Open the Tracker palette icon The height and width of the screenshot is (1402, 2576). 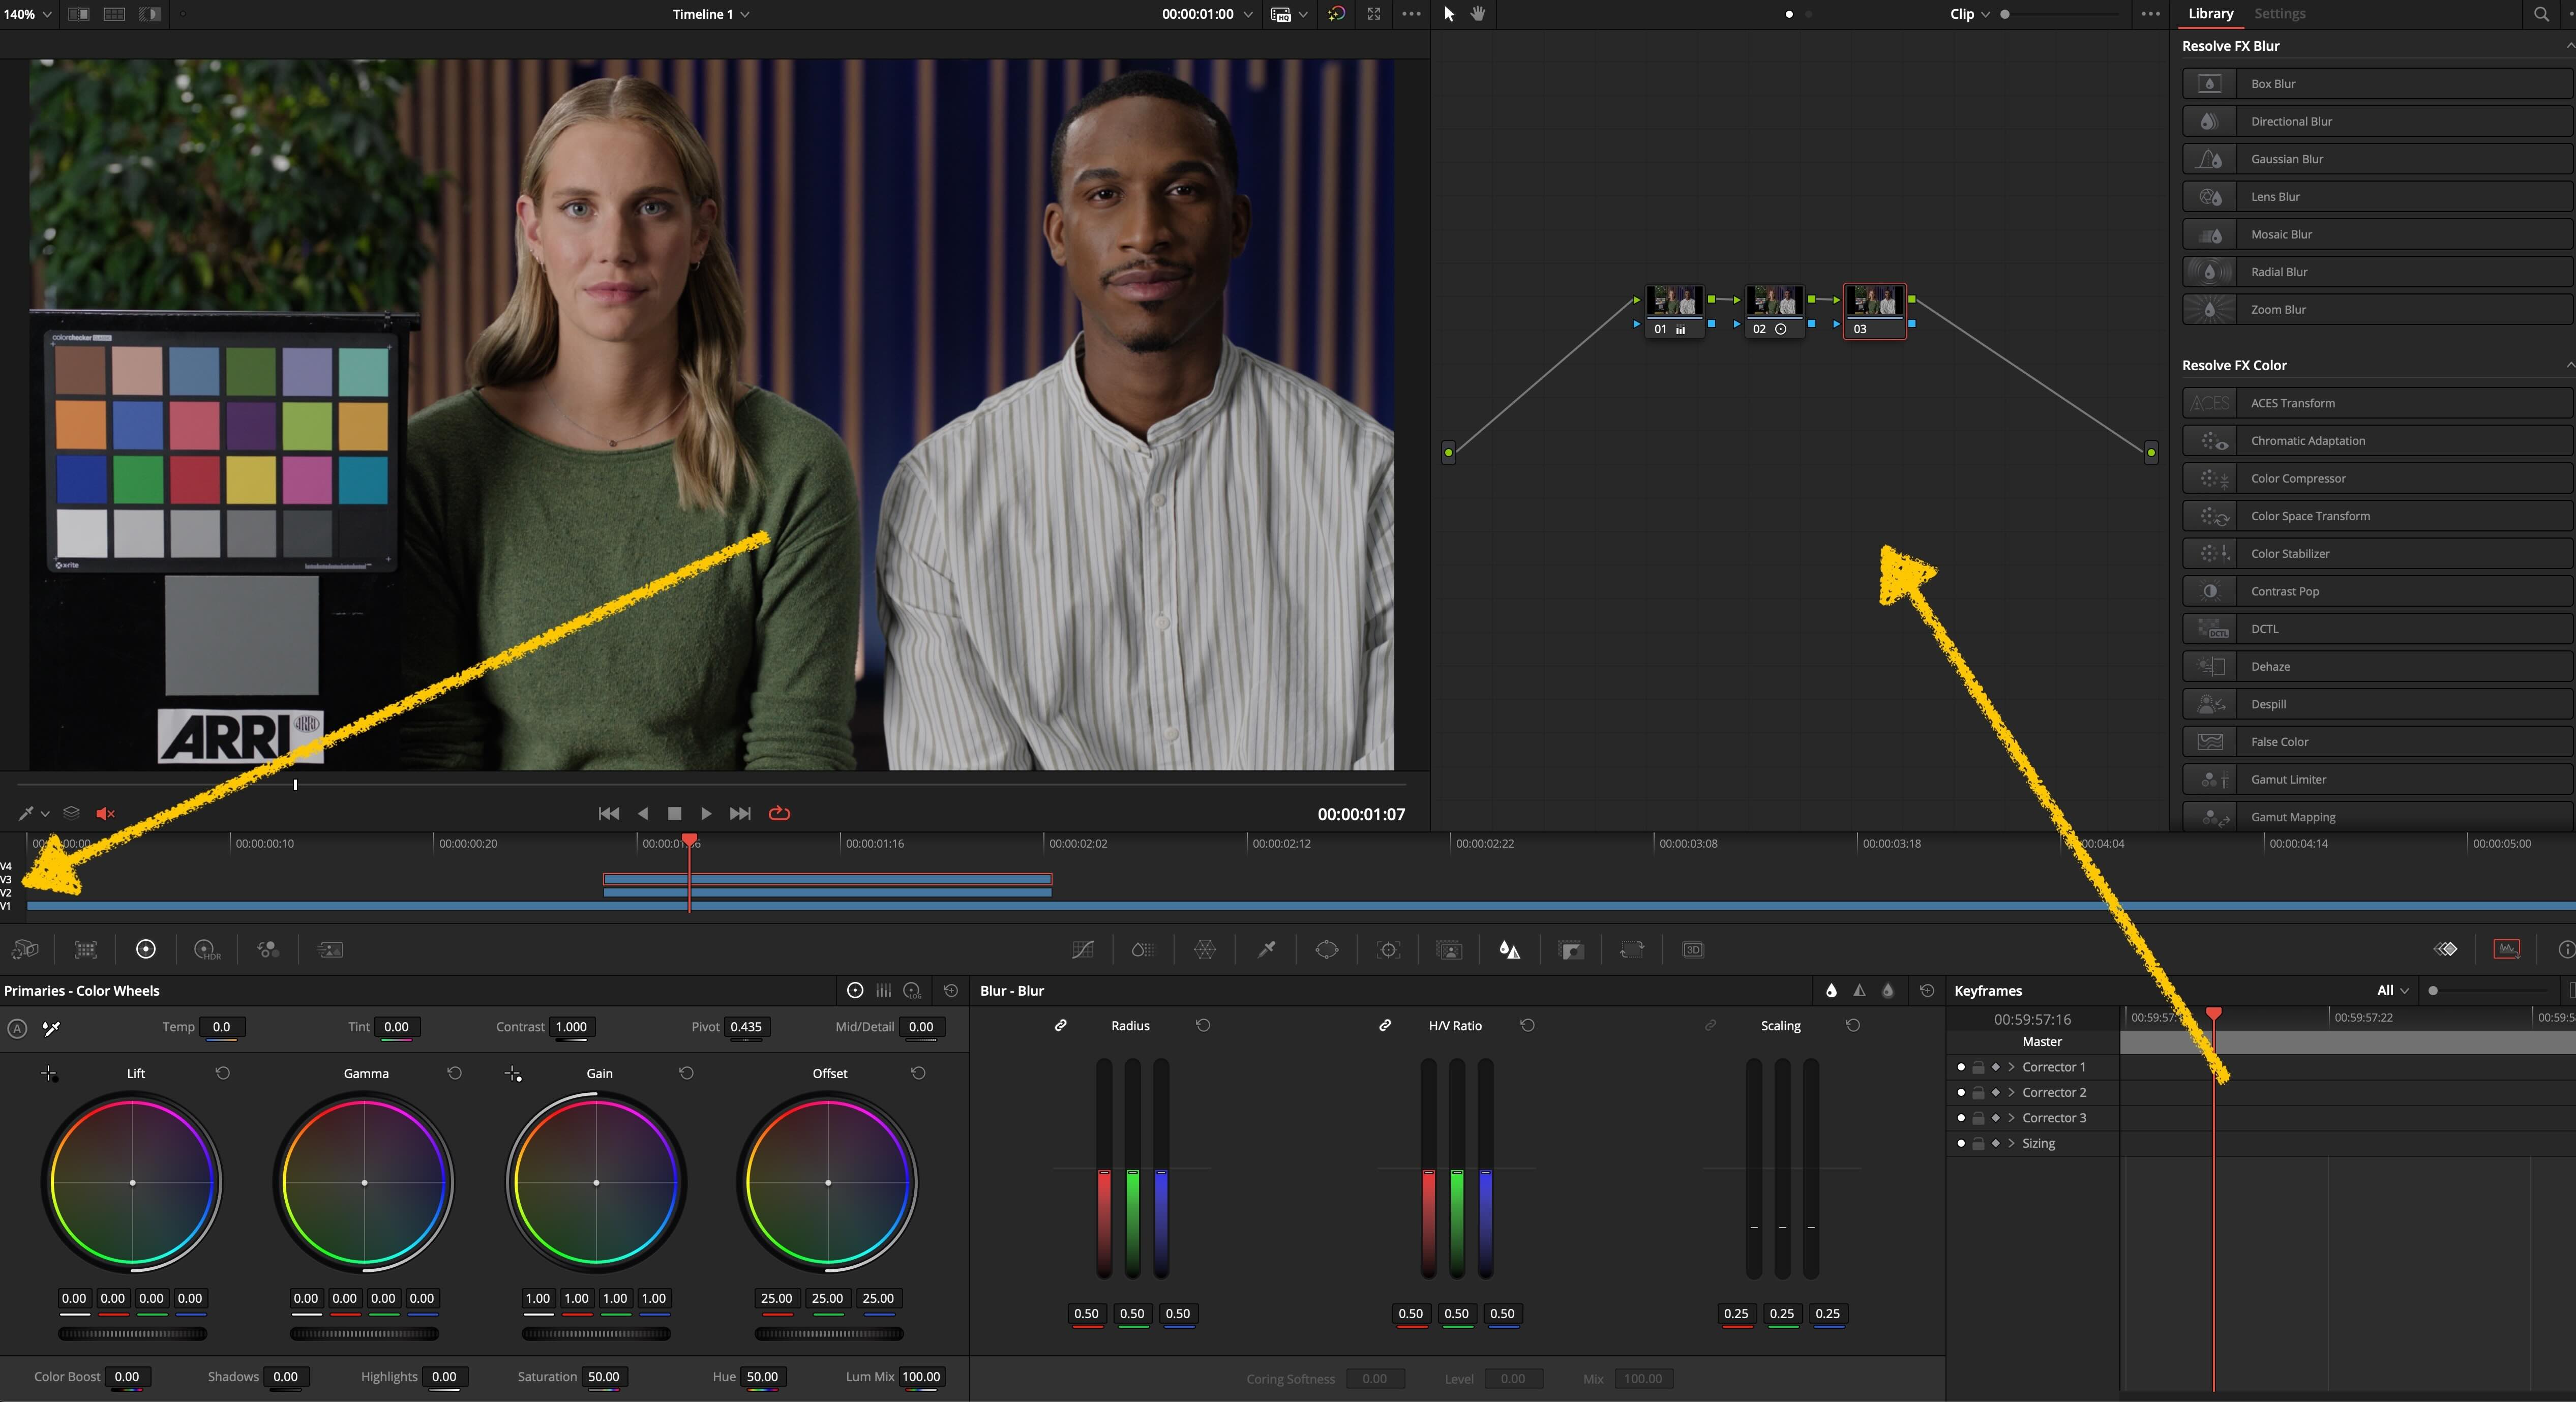pyautogui.click(x=1389, y=949)
